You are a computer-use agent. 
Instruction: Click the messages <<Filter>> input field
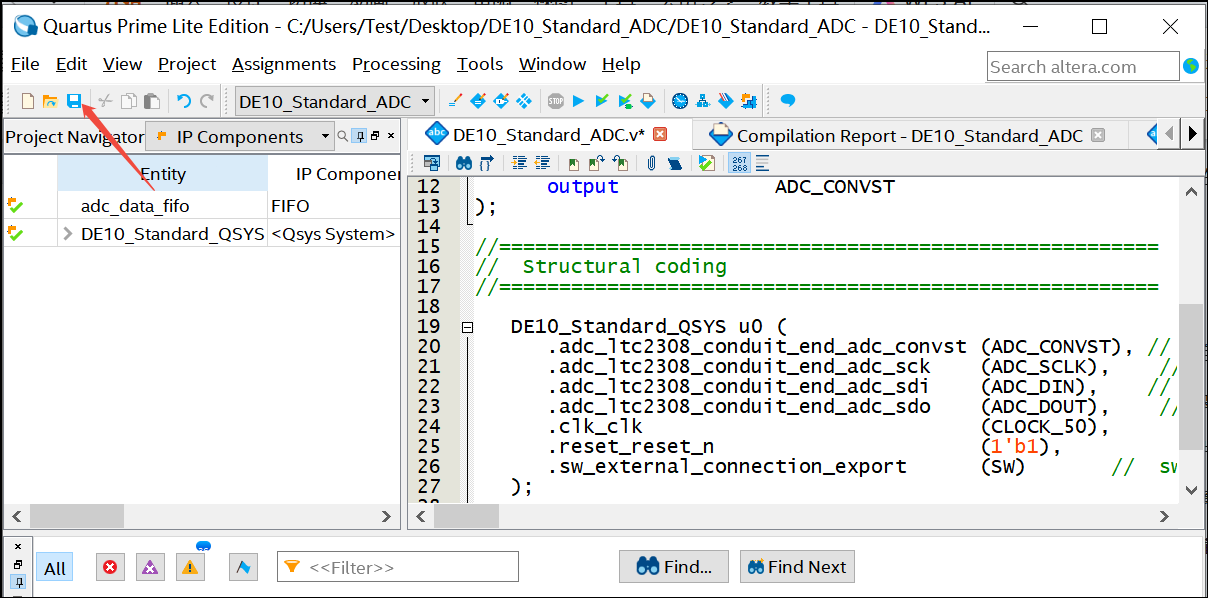click(x=398, y=567)
